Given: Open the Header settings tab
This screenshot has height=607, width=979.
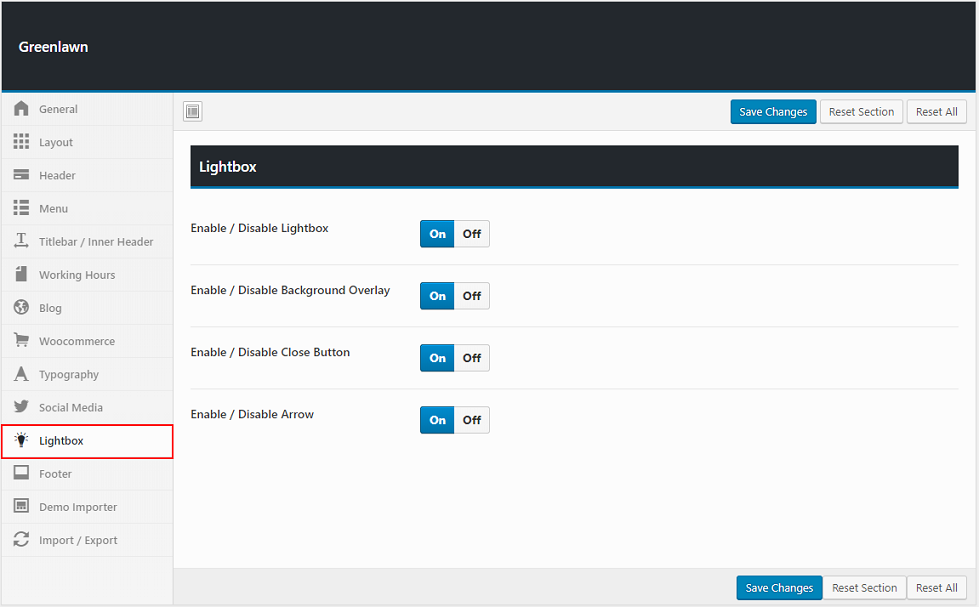Looking at the screenshot, I should point(57,176).
